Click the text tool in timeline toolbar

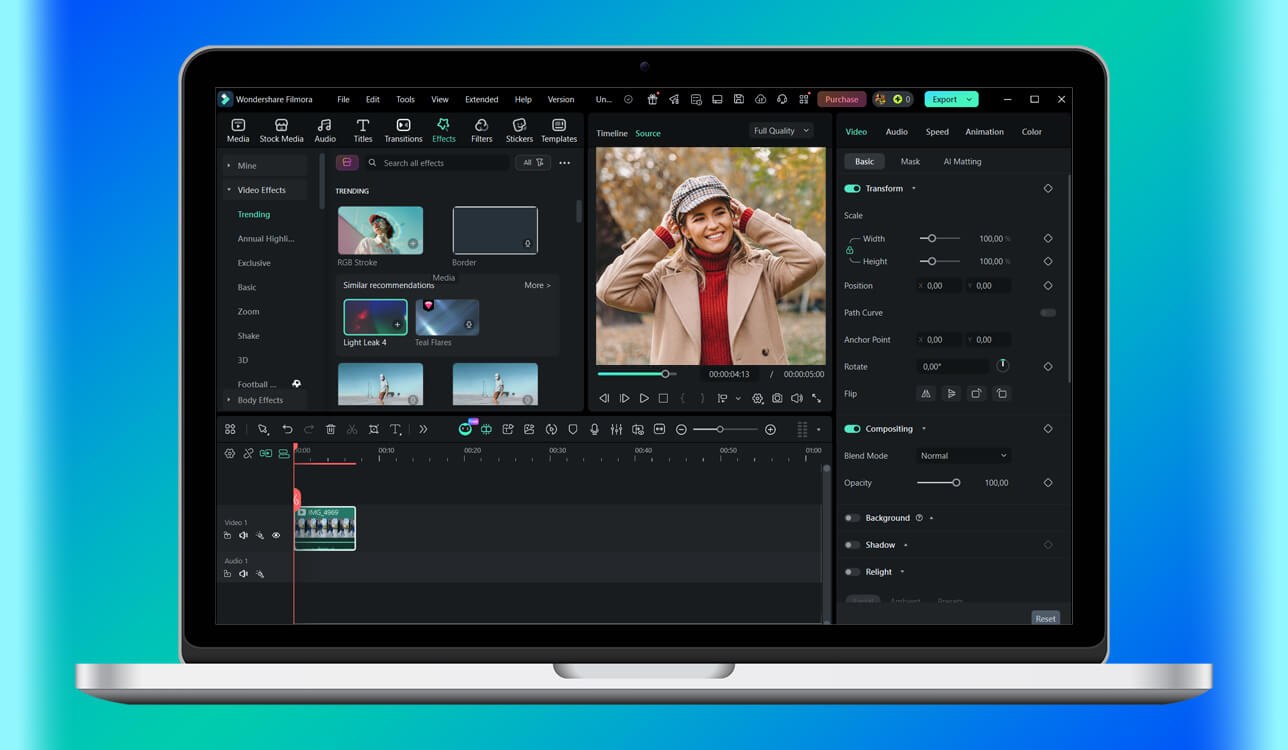click(395, 429)
